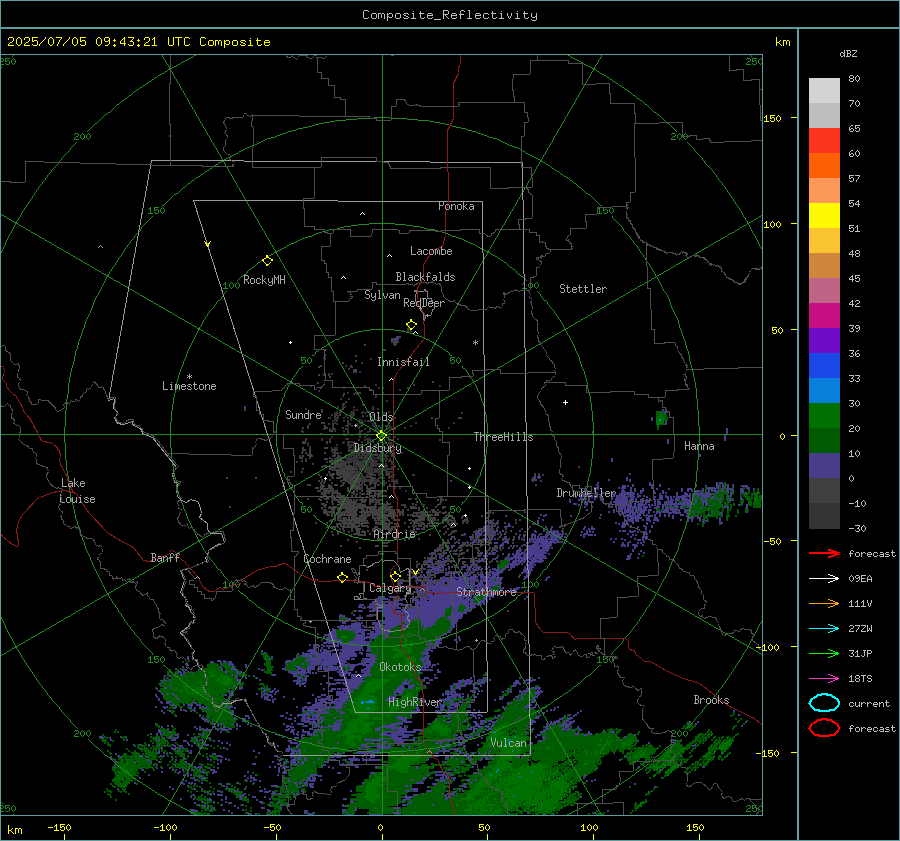Select the green 31JP arrow legend entry
Screen dimensions: 900x841
[x=824, y=653]
